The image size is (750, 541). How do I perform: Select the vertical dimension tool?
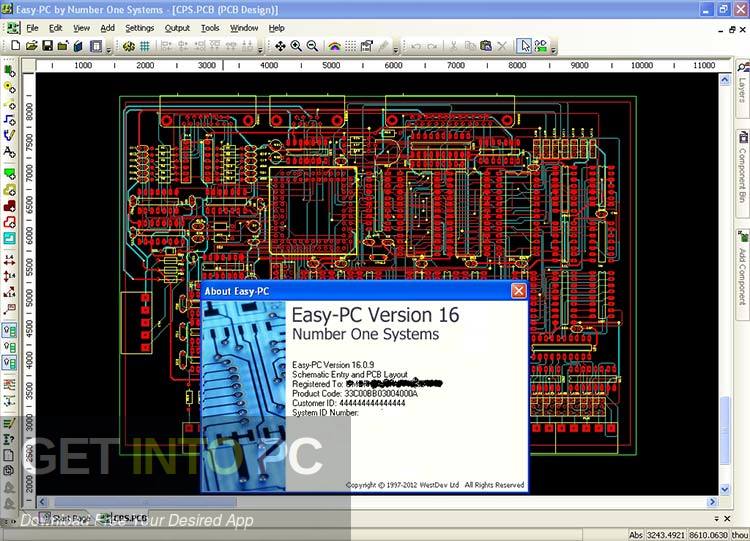(x=10, y=276)
